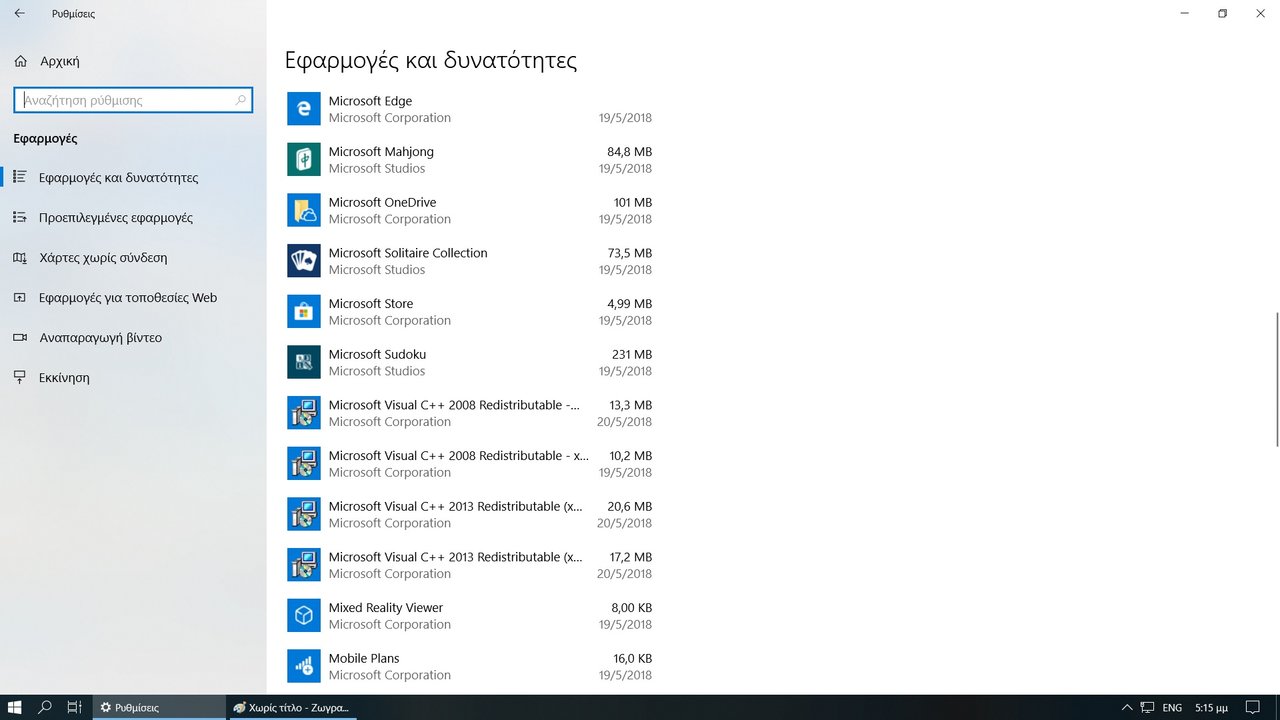Switch to the 'Ρυθμίσεις' taskbar button
This screenshot has height=720, width=1280.
pyautogui.click(x=159, y=707)
